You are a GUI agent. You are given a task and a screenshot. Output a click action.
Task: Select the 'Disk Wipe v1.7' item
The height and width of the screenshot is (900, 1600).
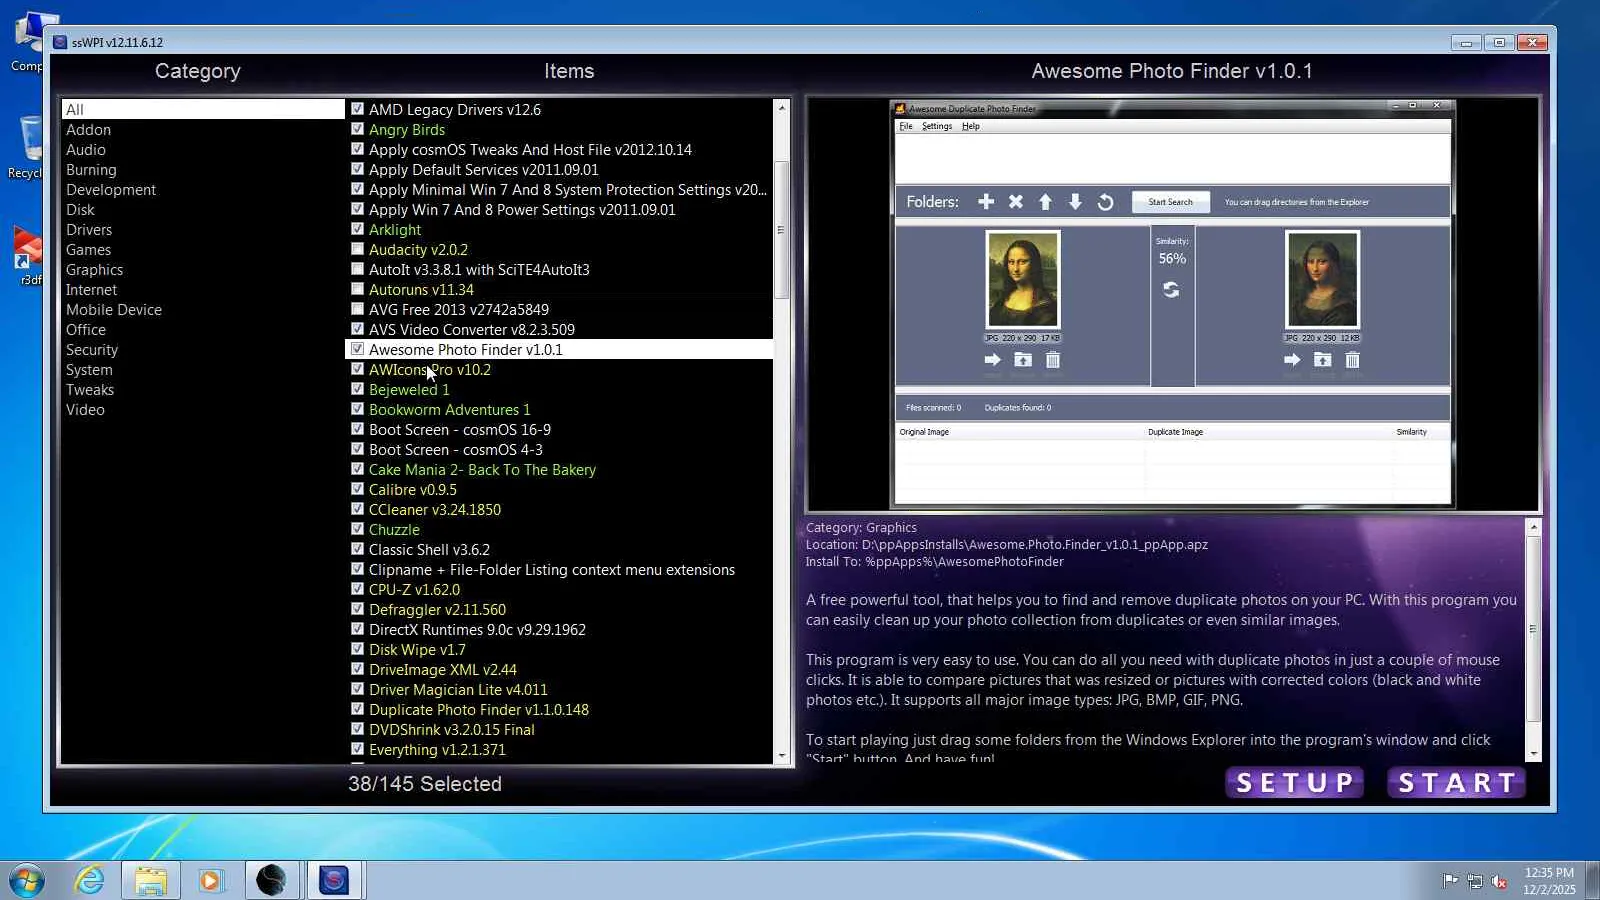[x=417, y=649]
